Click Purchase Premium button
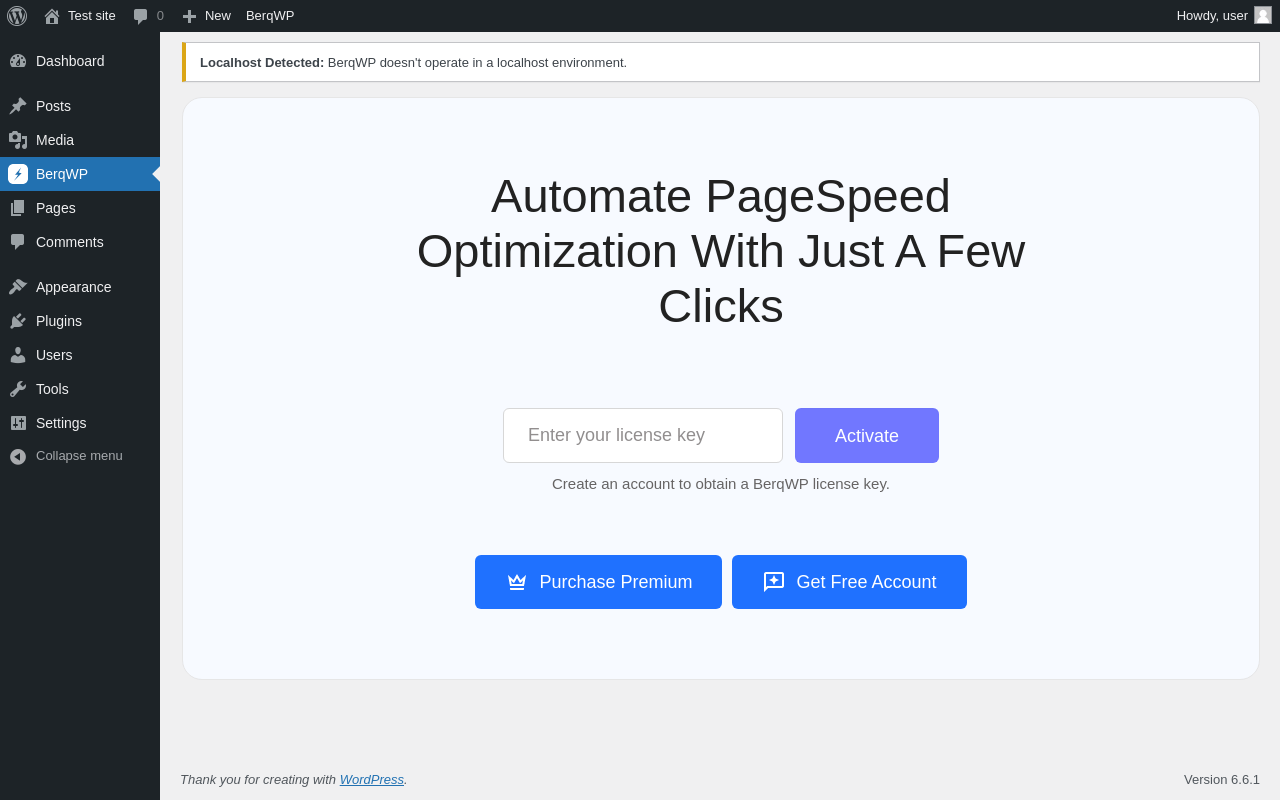1280x800 pixels. (x=598, y=582)
